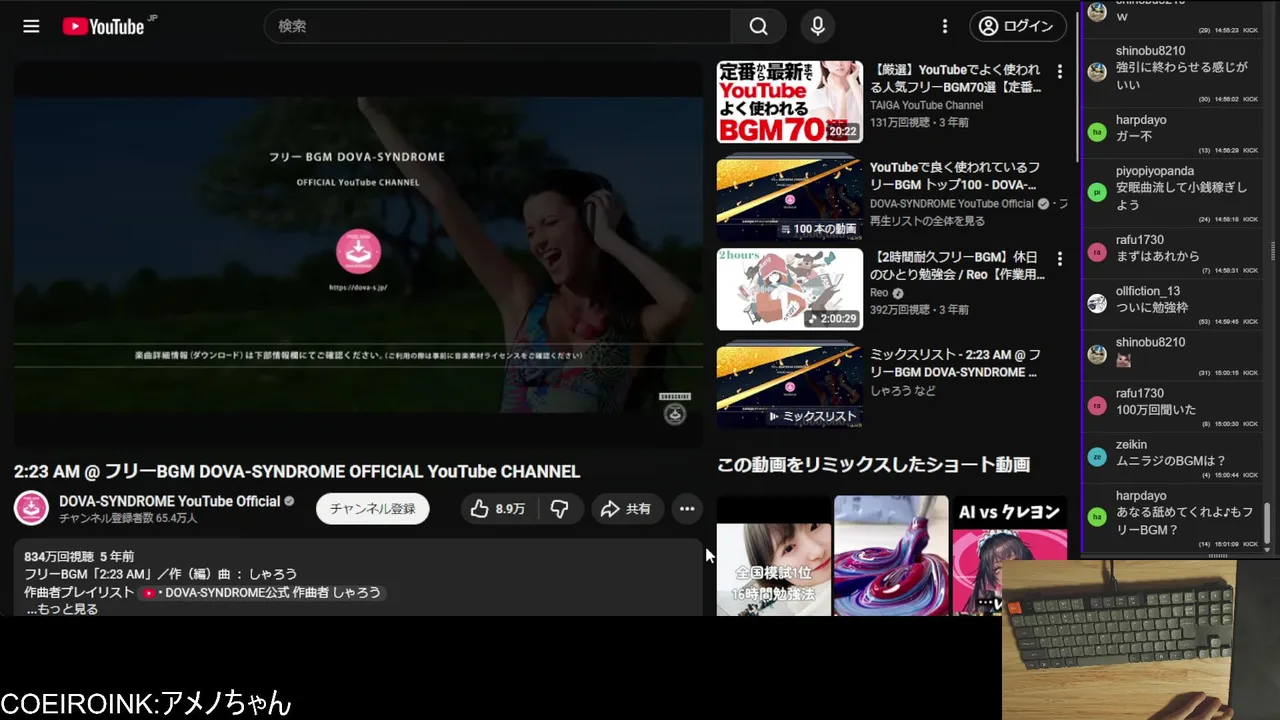Click username ollfiction_13 in chat
The image size is (1280, 720).
pyautogui.click(x=1148, y=291)
